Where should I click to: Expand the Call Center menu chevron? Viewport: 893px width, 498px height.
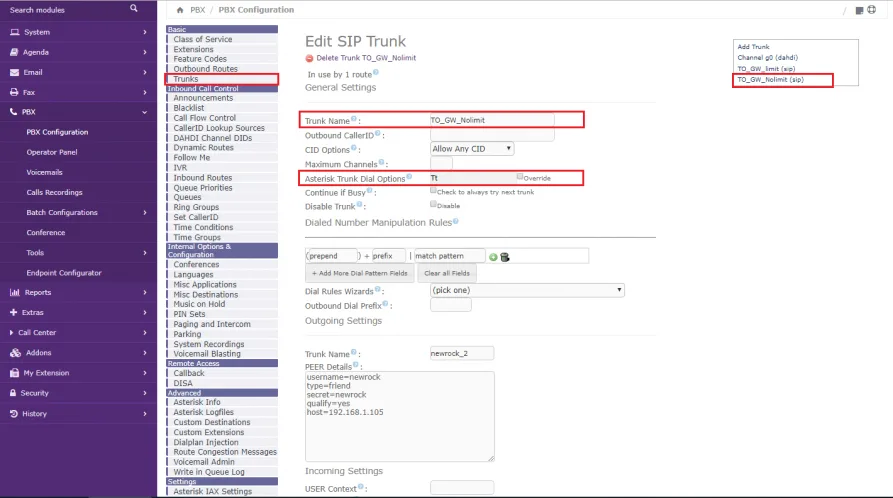[145, 333]
